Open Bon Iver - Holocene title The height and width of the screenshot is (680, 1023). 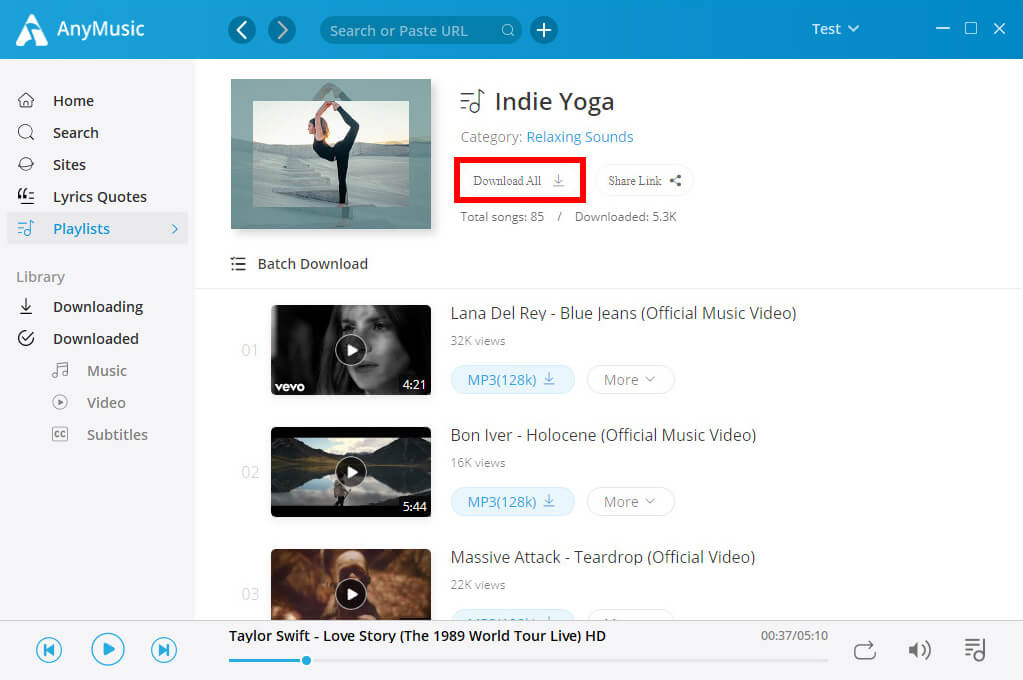click(603, 435)
